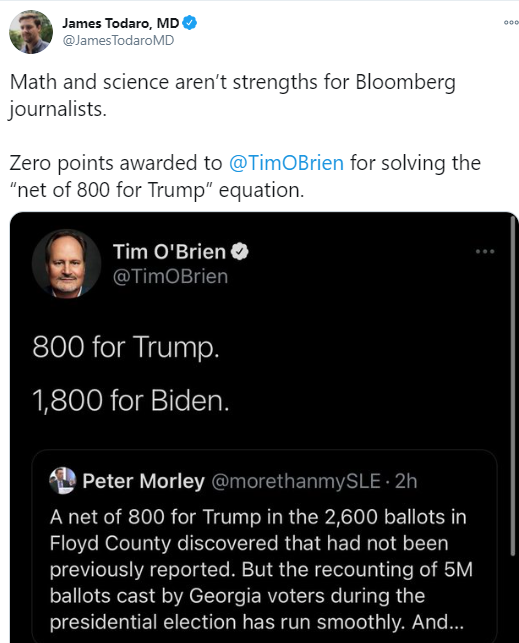Click the grey @TimOBrien handle in the screenshot
The width and height of the screenshot is (519, 643).
[170, 276]
